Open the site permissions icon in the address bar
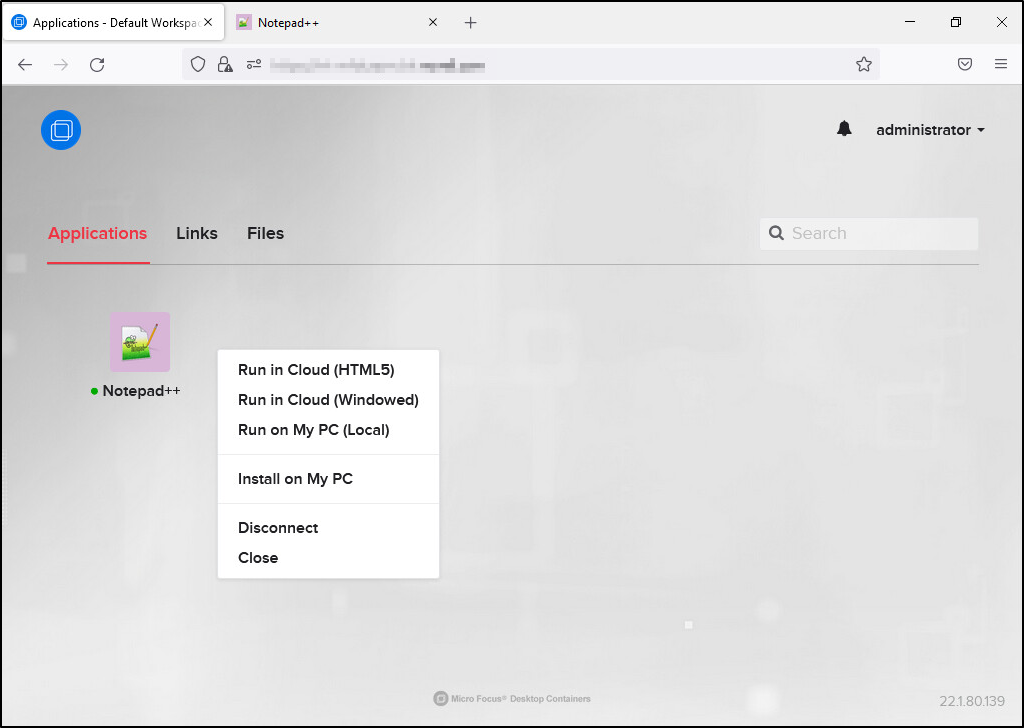The height and width of the screenshot is (728, 1024). (254, 64)
